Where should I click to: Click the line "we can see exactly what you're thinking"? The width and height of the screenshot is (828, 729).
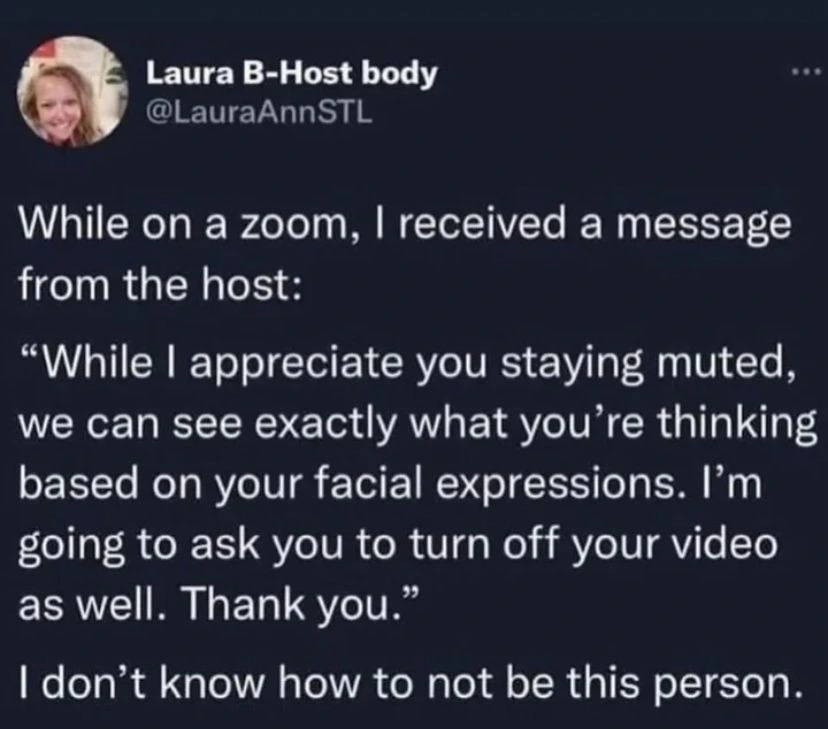418,424
